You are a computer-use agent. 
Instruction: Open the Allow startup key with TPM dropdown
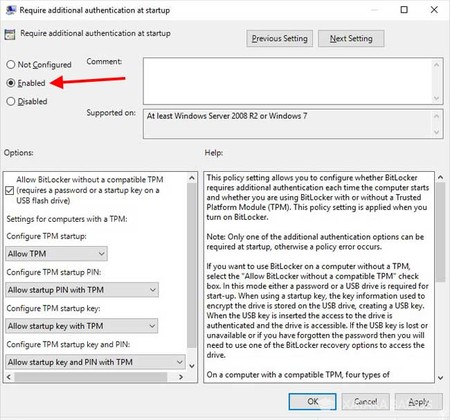pos(82,326)
